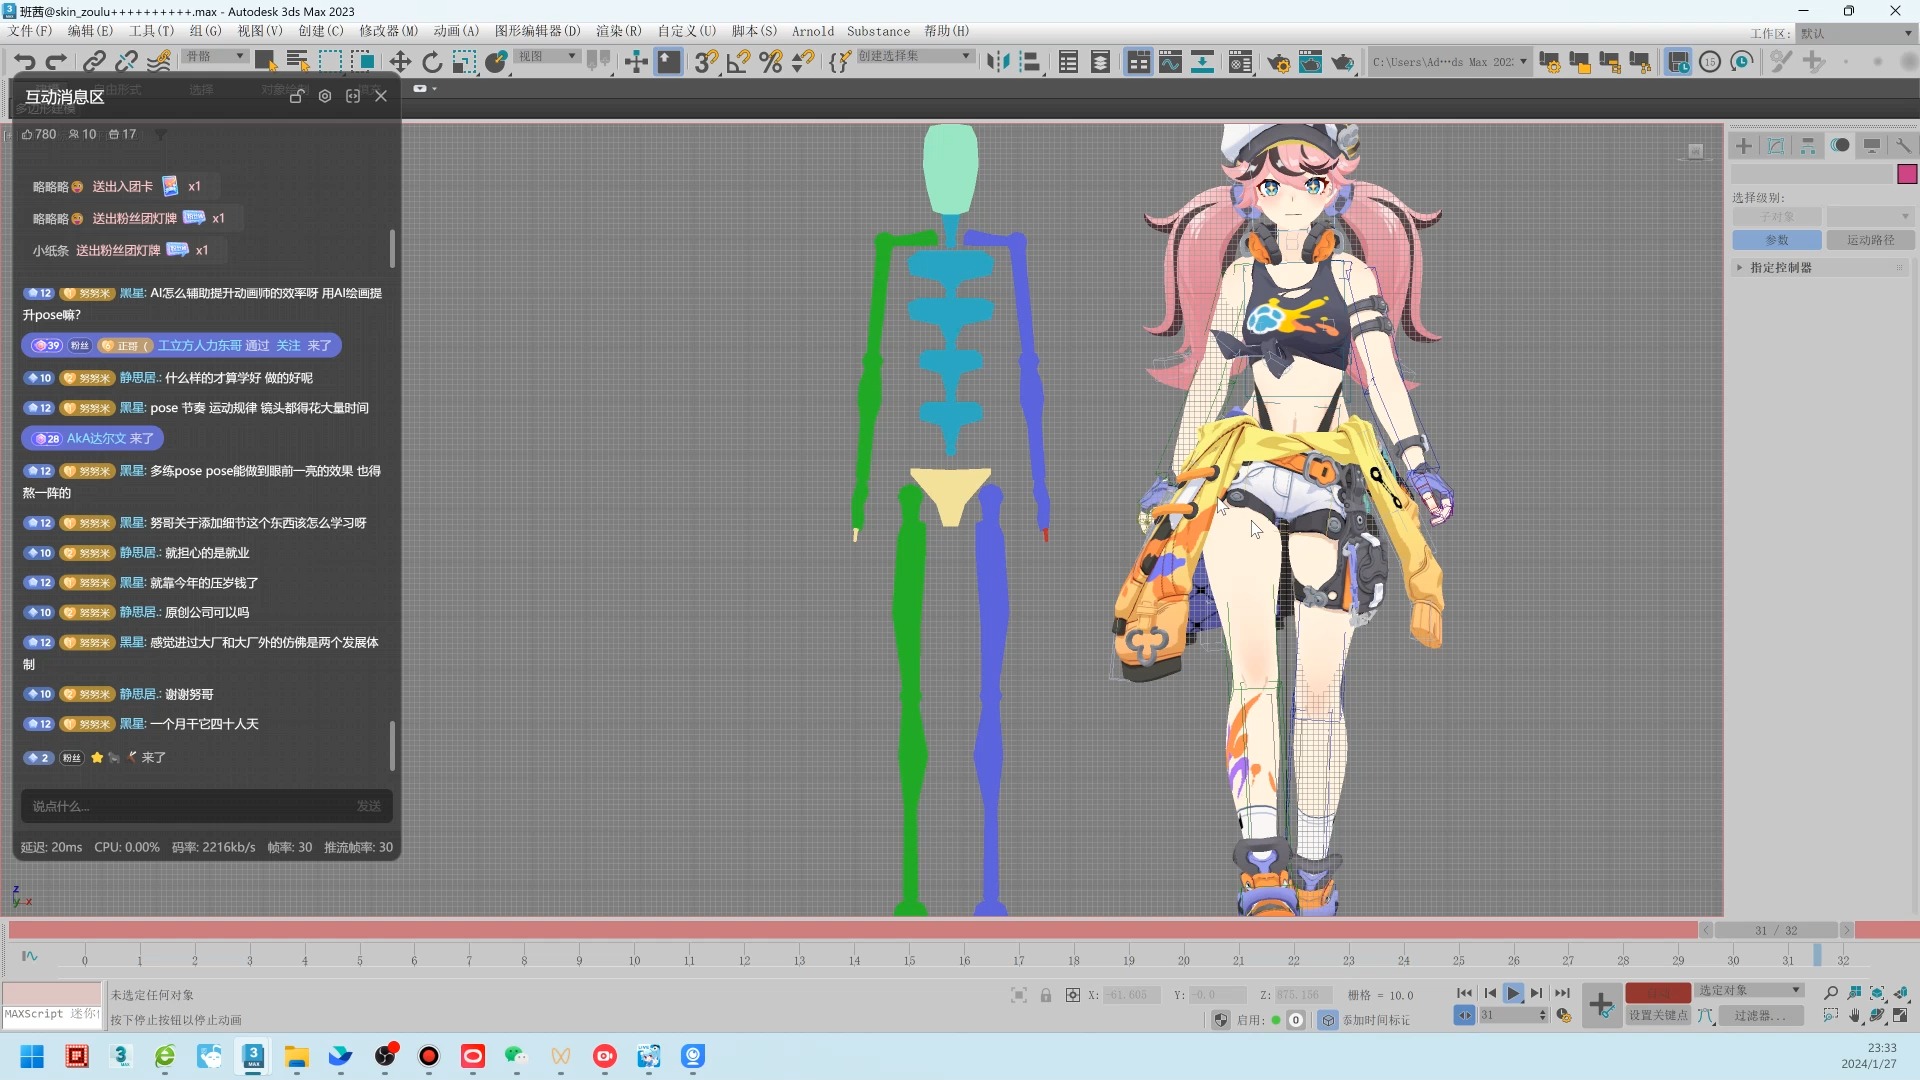1920x1080 pixels.
Task: Click the 运动路径 button
Action: pos(1870,240)
